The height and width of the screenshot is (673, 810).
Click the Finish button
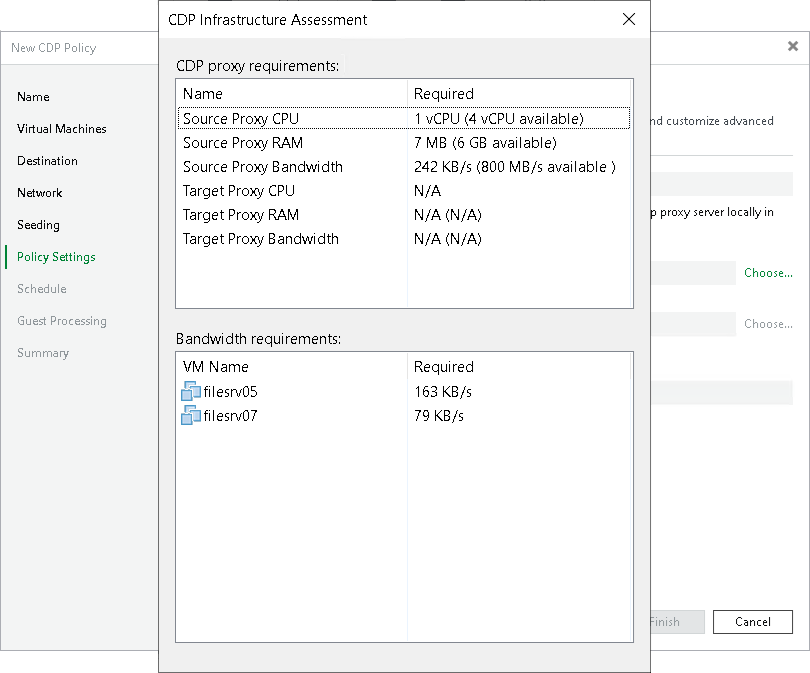666,622
